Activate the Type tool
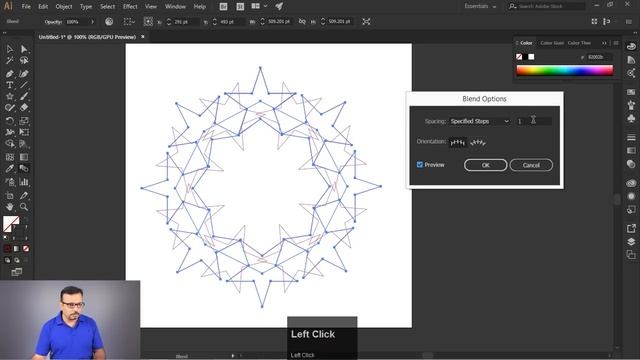The height and width of the screenshot is (360, 640). click(x=9, y=85)
